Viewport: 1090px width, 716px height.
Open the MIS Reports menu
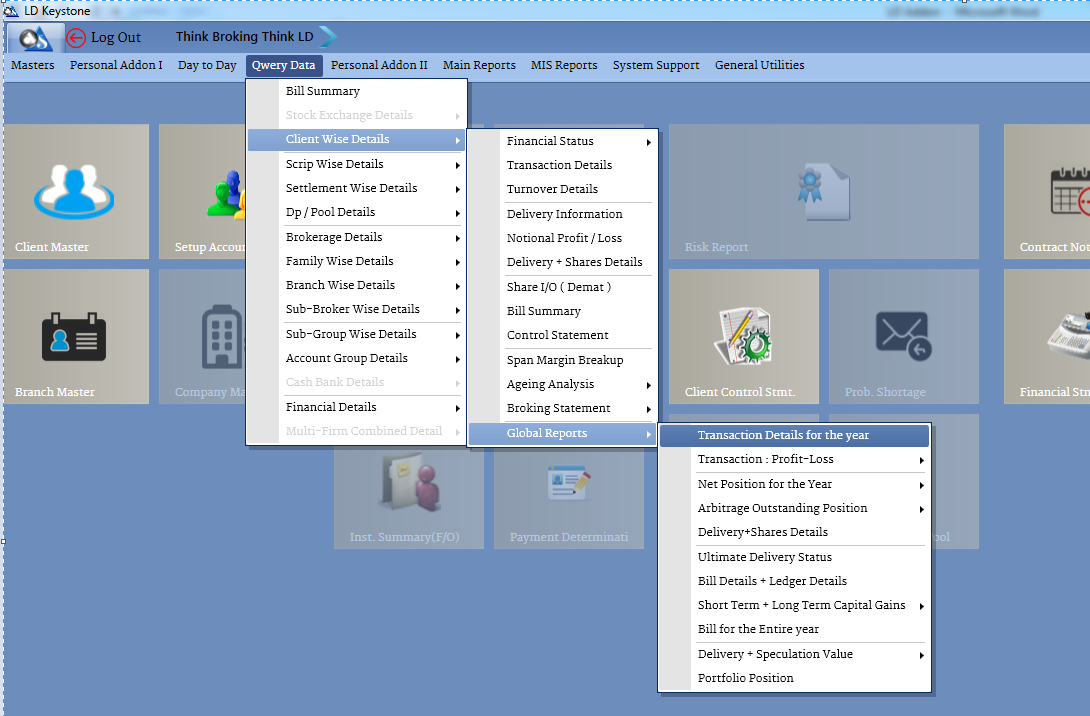(563, 65)
